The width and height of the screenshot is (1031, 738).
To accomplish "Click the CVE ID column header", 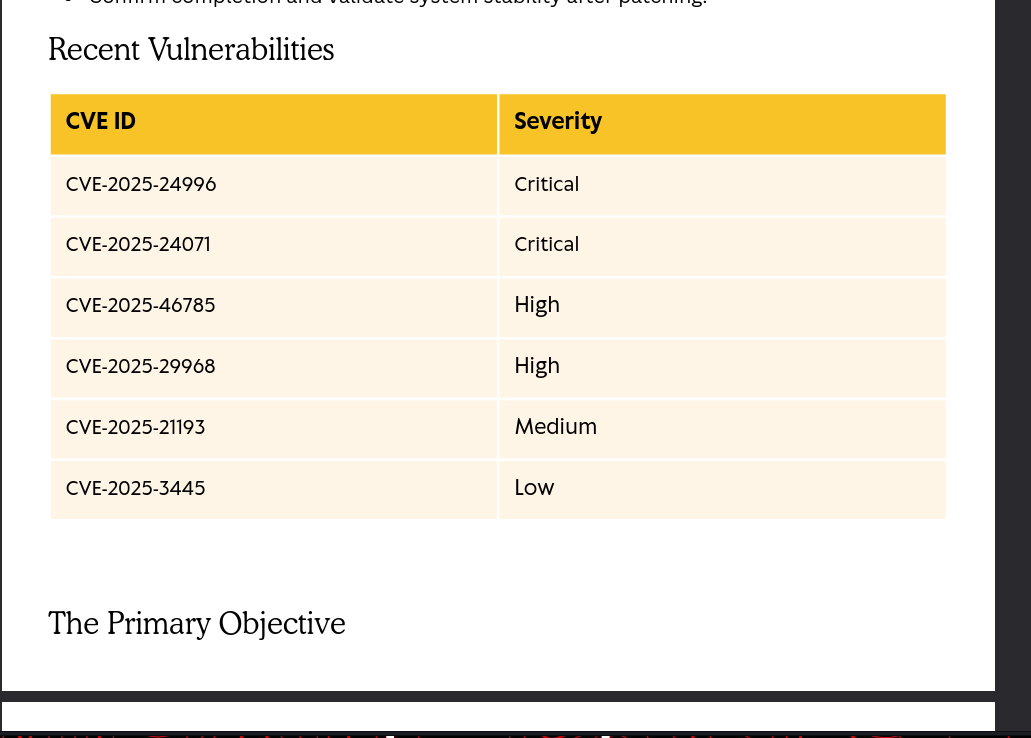I will 101,122.
